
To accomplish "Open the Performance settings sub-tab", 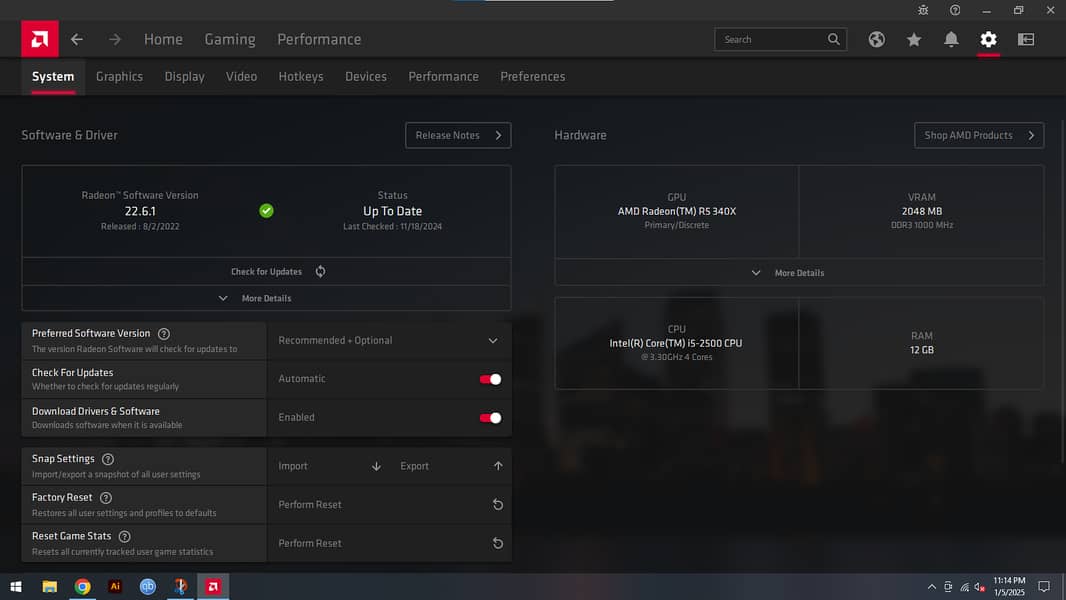I will pyautogui.click(x=443, y=77).
